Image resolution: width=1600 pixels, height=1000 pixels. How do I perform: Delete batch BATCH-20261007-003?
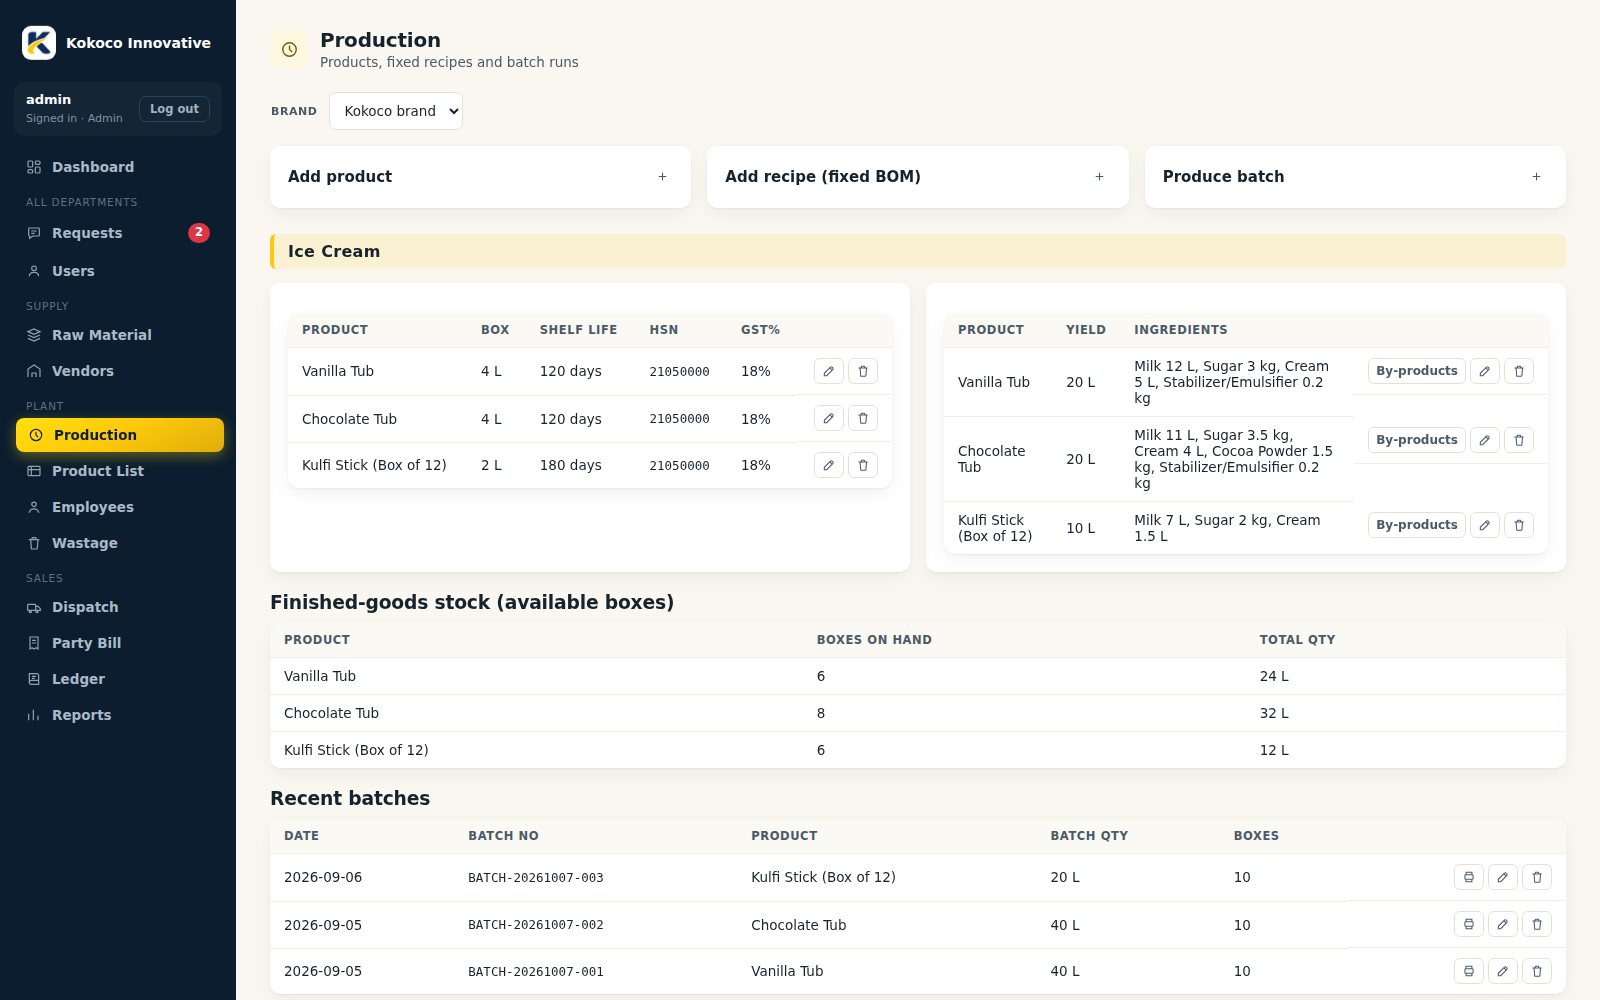[1537, 877]
